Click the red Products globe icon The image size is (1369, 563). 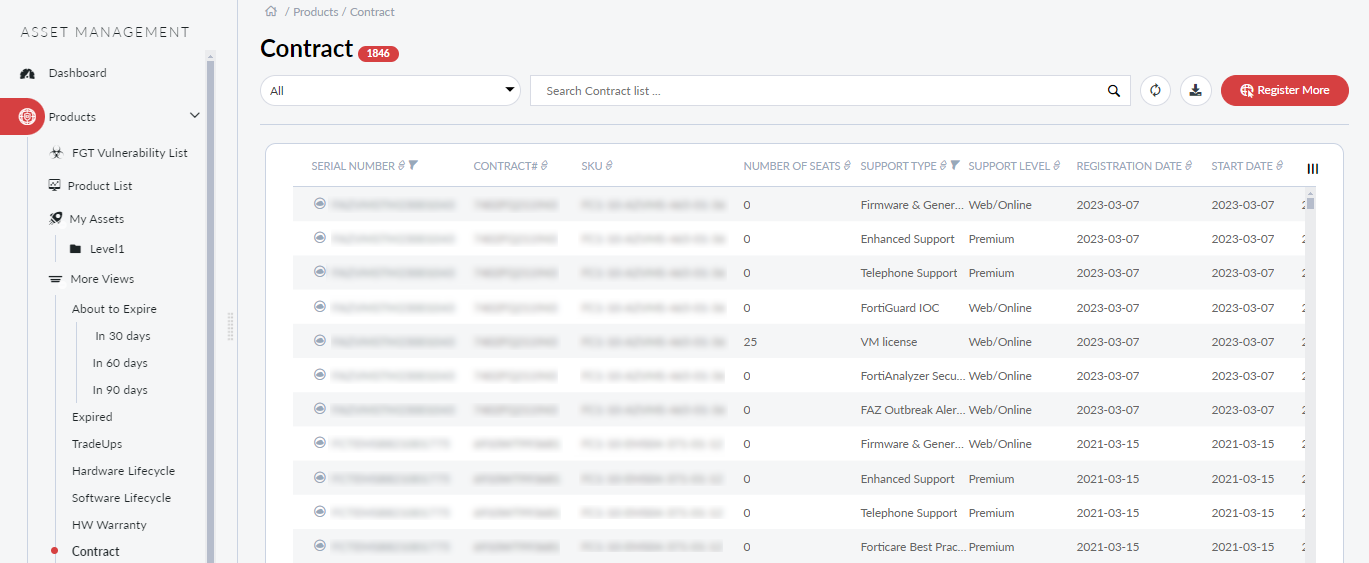(27, 117)
